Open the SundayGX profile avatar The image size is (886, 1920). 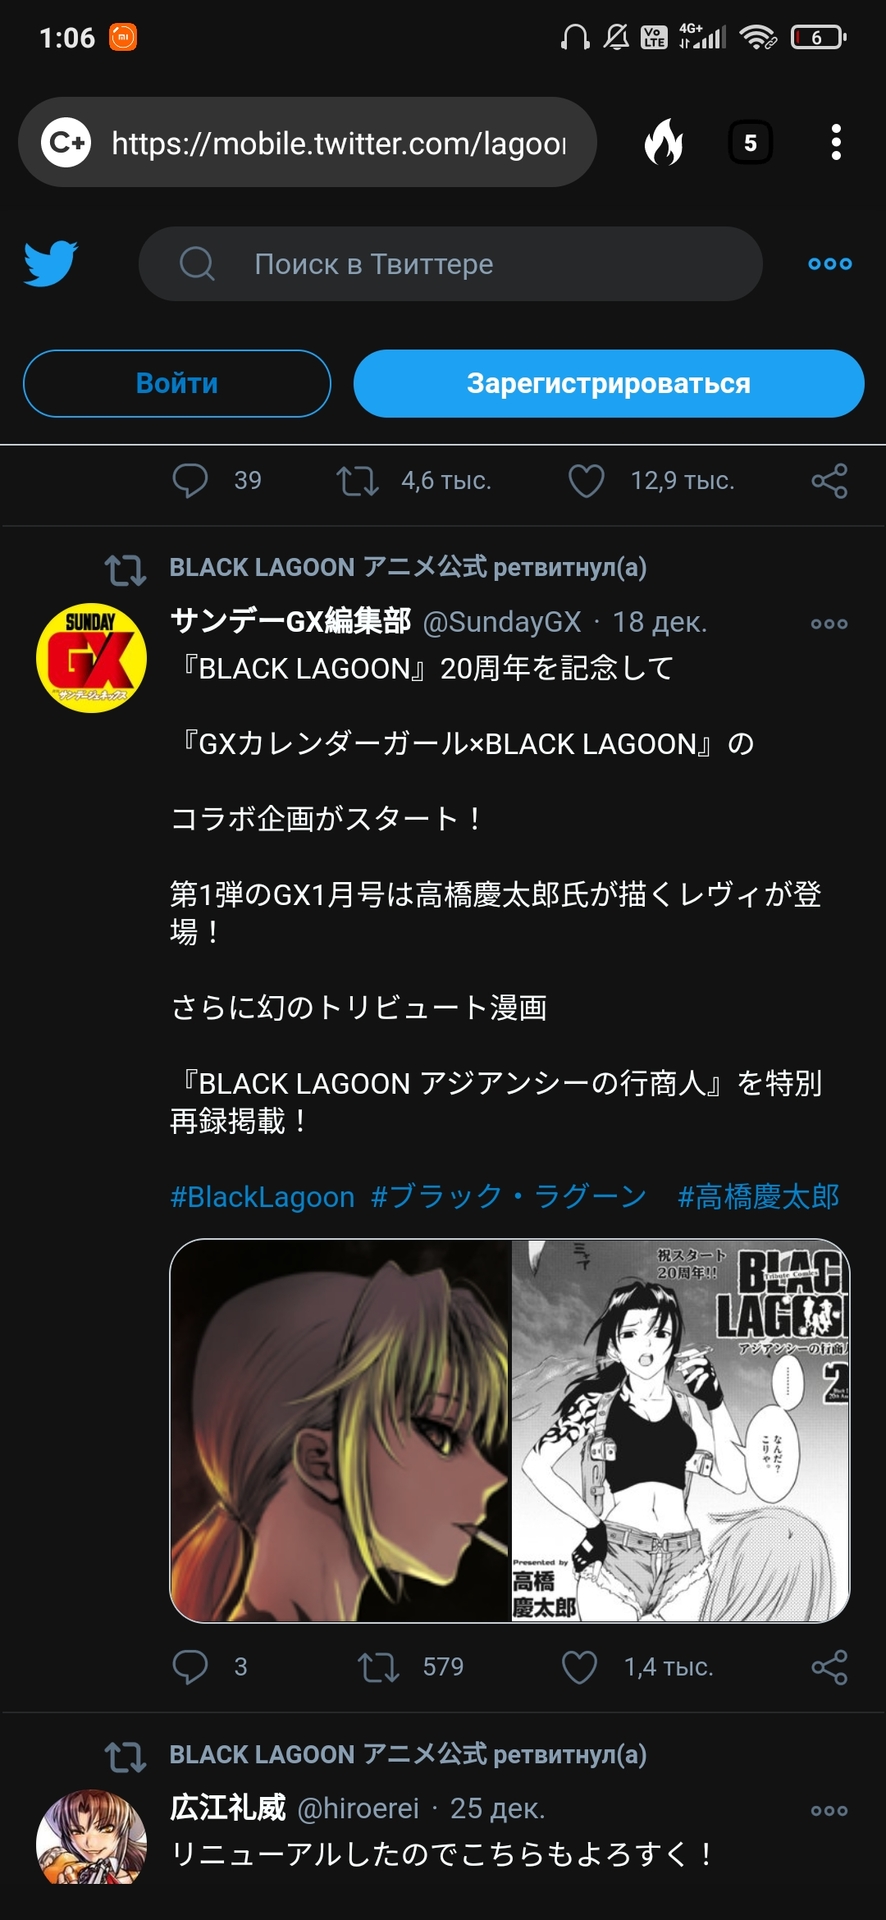(91, 658)
